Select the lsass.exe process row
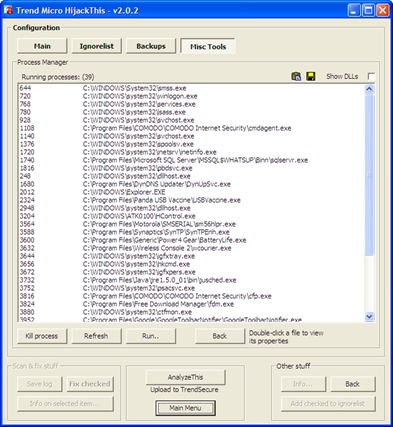The image size is (393, 427). coord(192,112)
